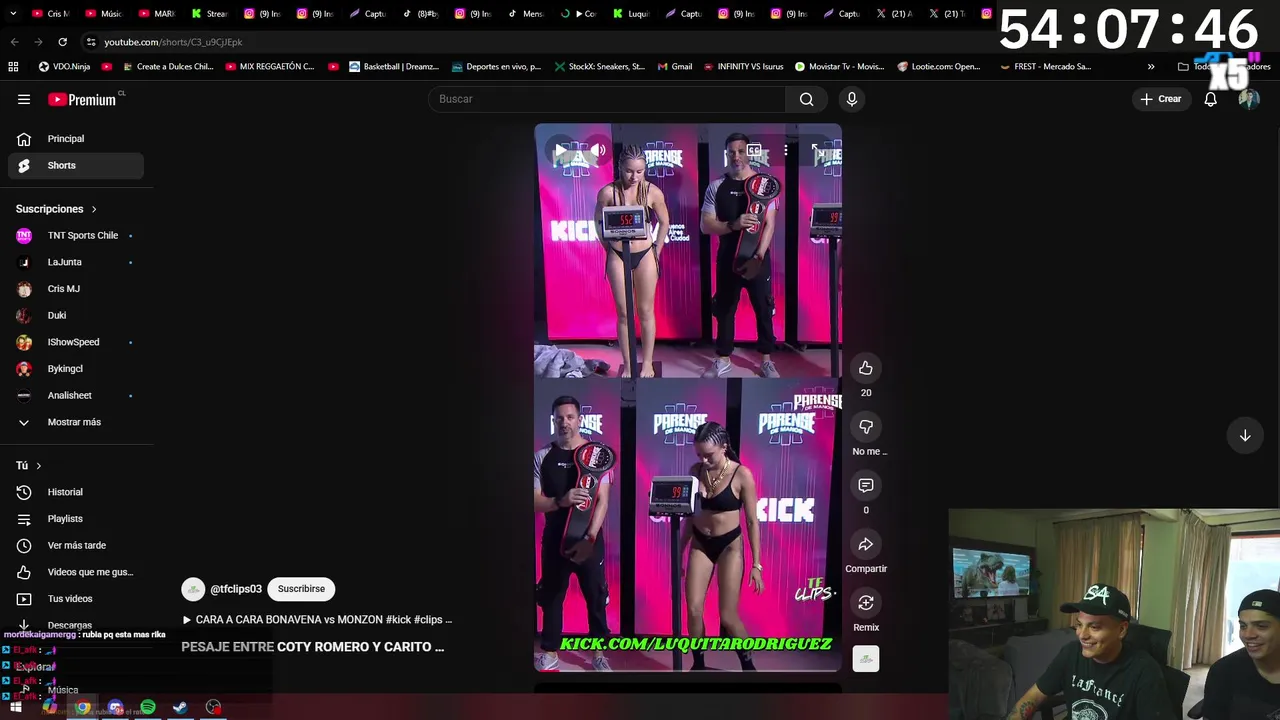Select Shorts in the sidebar
The width and height of the screenshot is (1280, 720).
(76, 165)
